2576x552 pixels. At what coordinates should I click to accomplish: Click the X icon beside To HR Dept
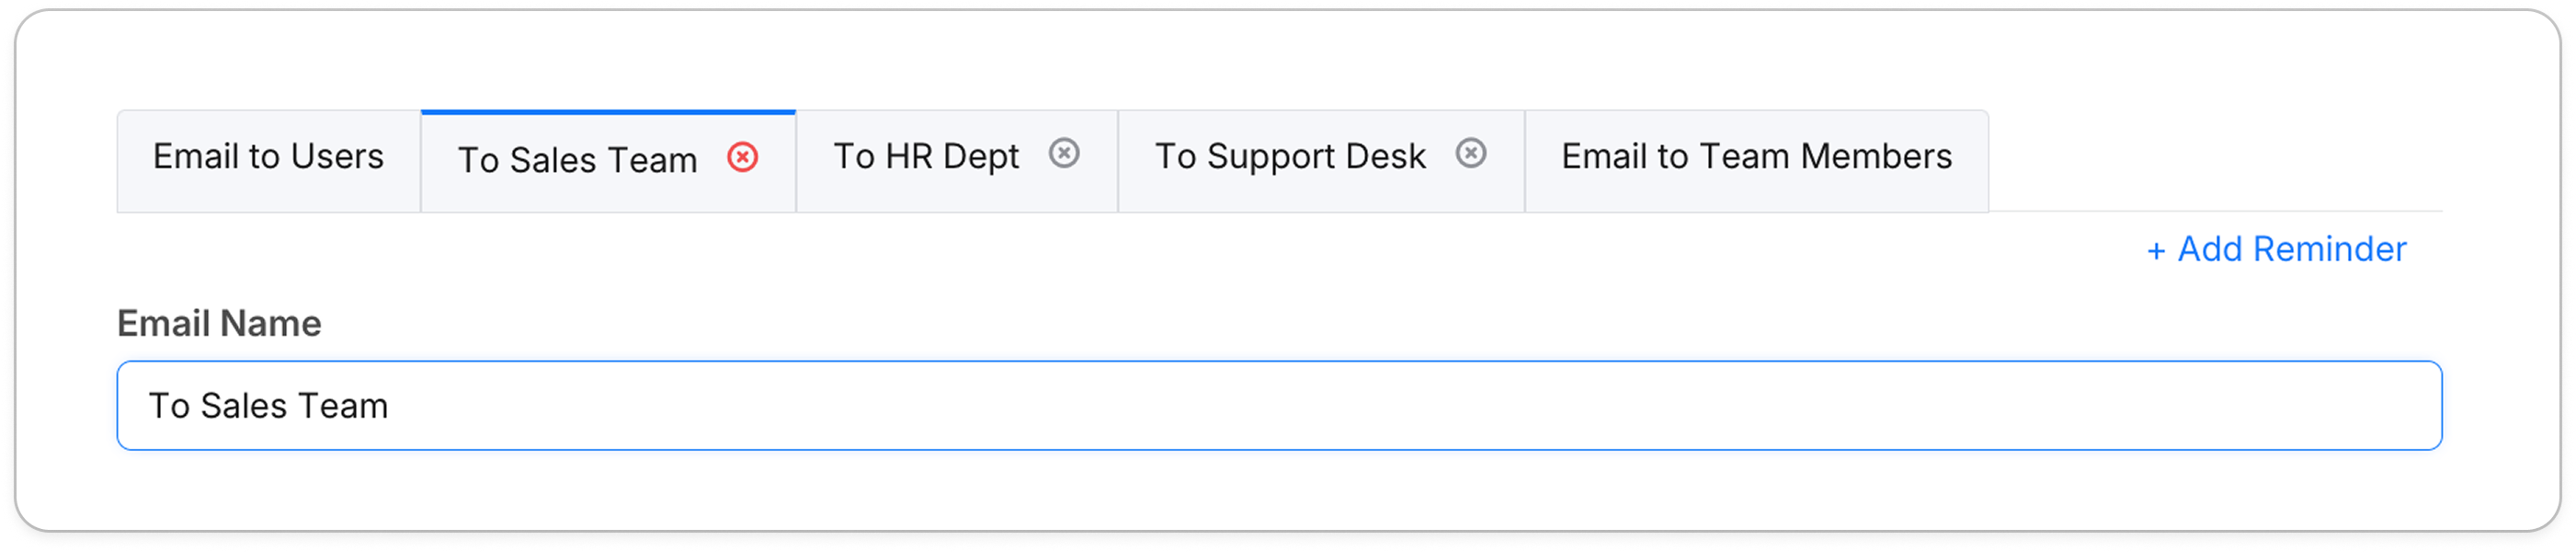1064,153
